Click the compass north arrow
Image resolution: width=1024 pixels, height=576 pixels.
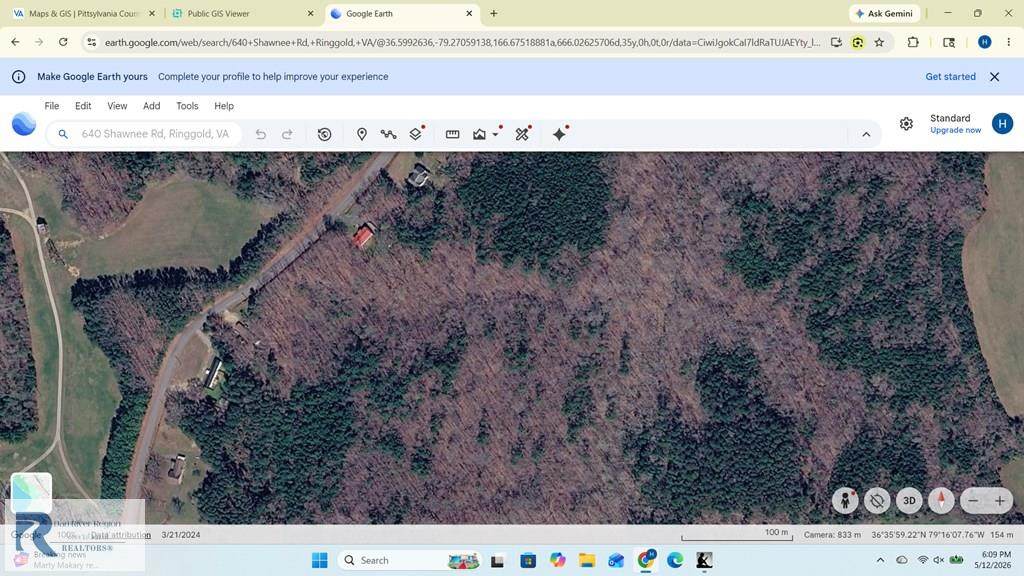pyautogui.click(x=941, y=501)
